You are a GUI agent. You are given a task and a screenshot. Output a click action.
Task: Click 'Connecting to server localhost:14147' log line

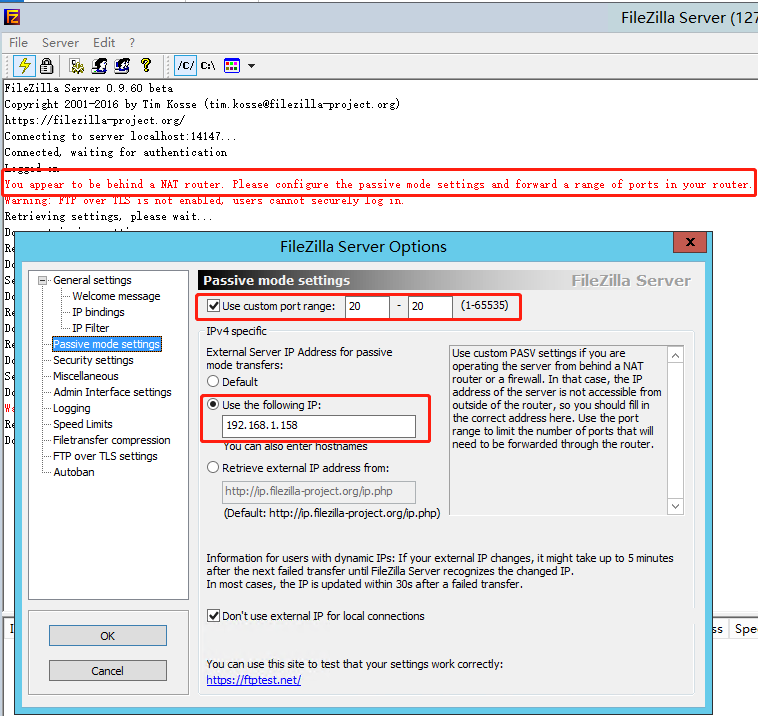(x=120, y=136)
